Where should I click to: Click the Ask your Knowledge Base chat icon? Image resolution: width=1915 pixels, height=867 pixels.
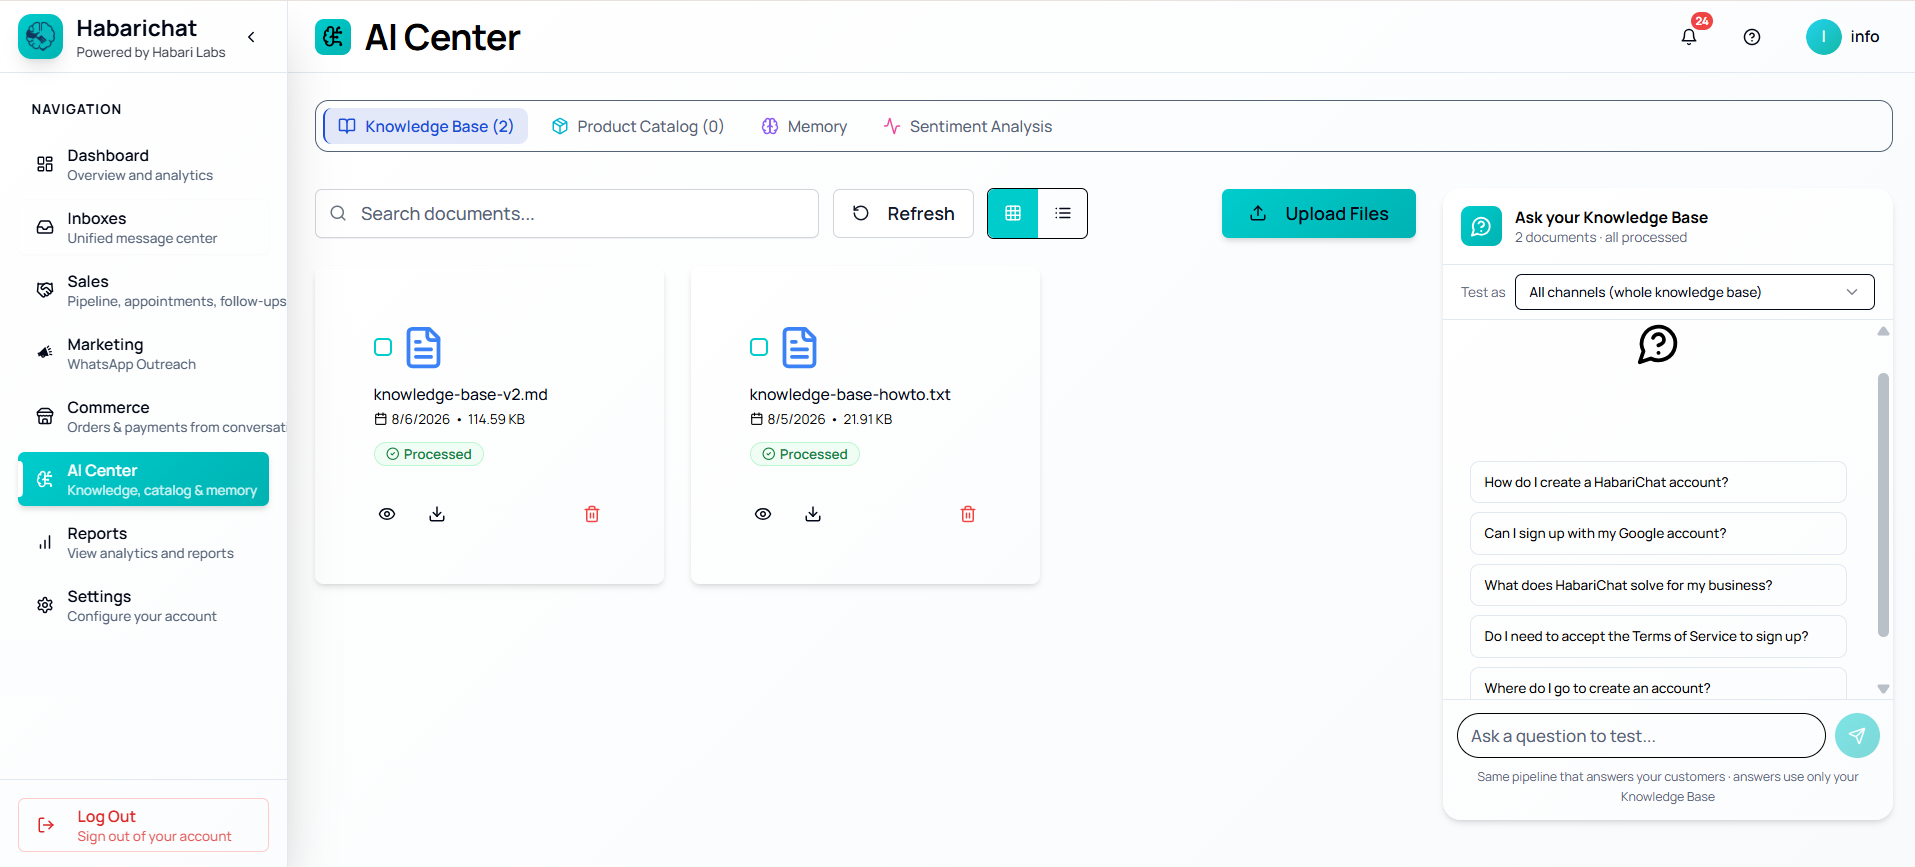1481,226
